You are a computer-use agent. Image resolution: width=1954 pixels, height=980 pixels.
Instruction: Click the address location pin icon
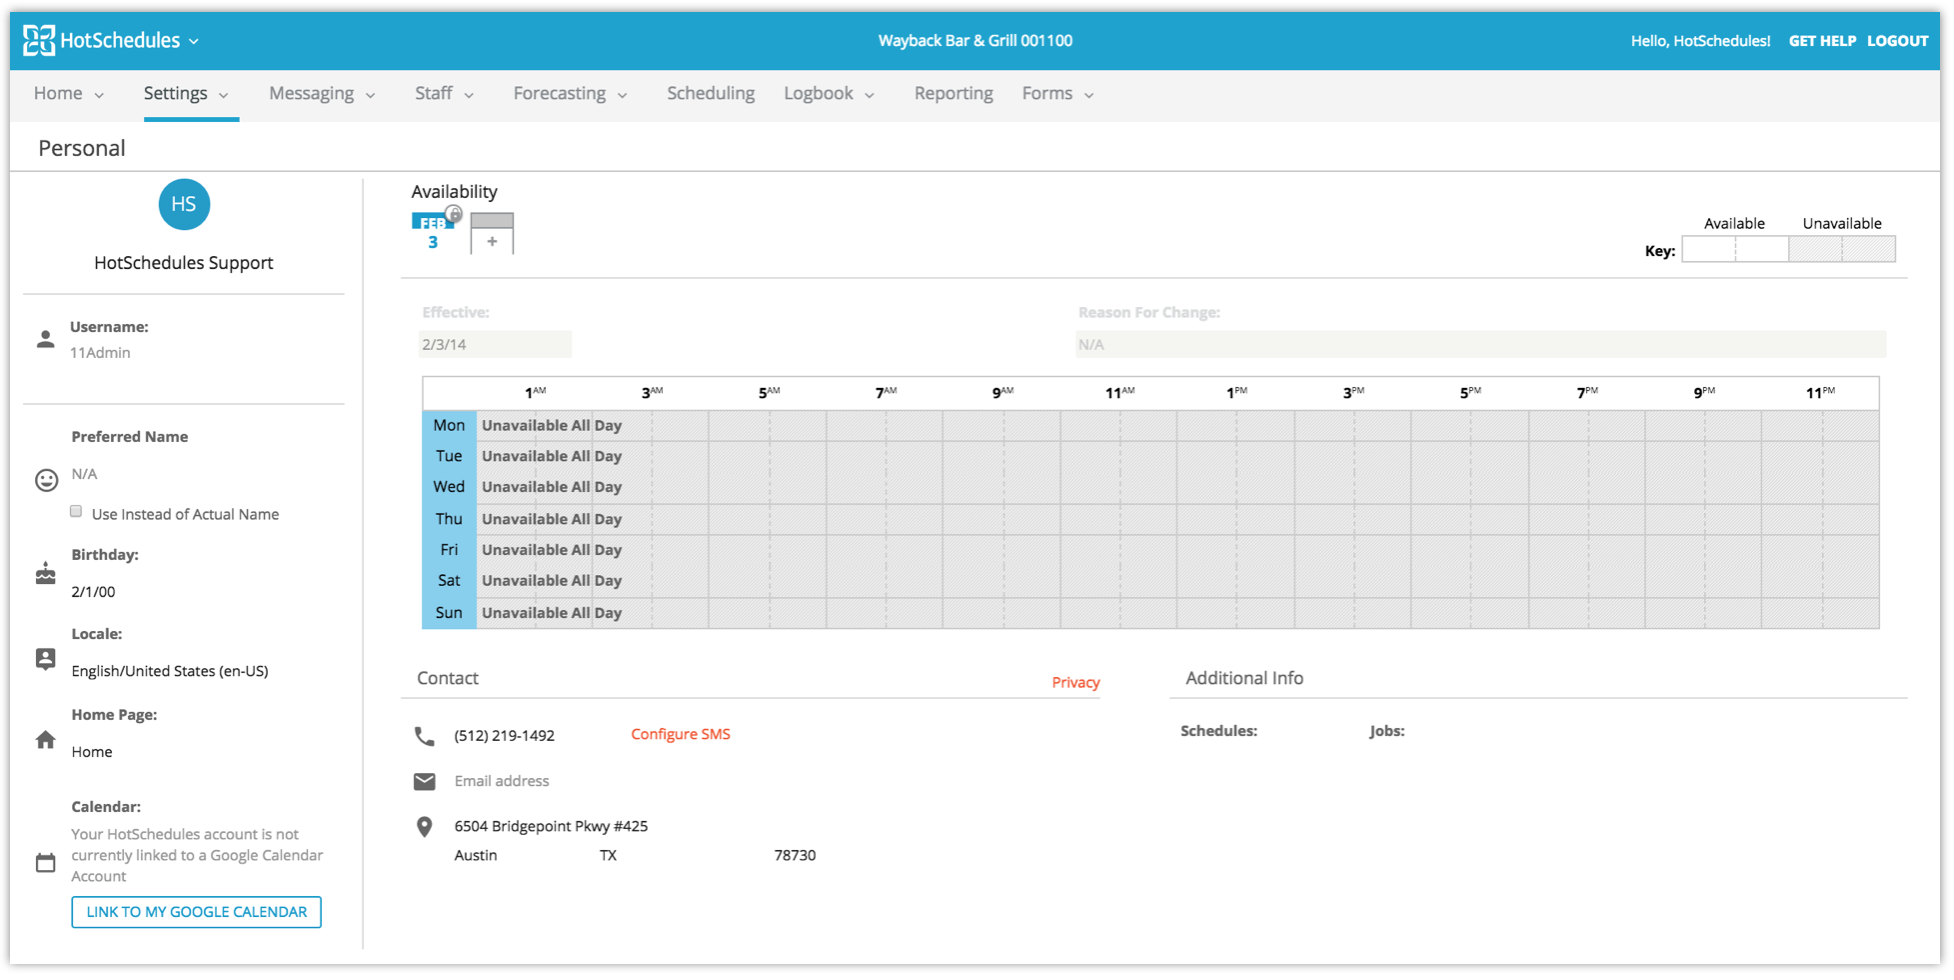(x=425, y=827)
